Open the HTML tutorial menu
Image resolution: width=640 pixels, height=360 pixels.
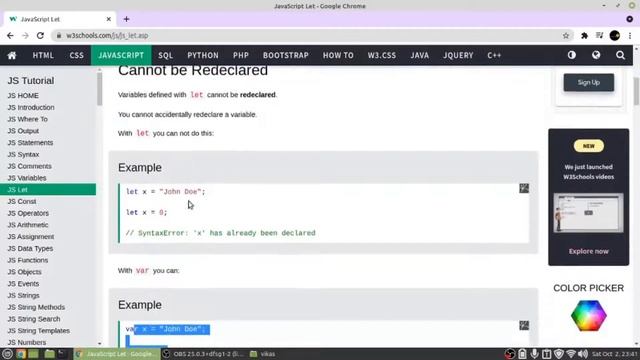coord(43,56)
